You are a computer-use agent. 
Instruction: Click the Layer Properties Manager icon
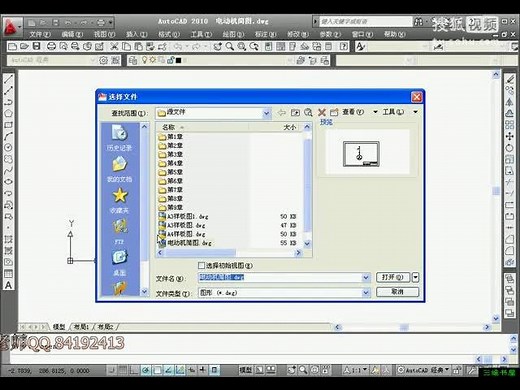pyautogui.click(x=133, y=60)
